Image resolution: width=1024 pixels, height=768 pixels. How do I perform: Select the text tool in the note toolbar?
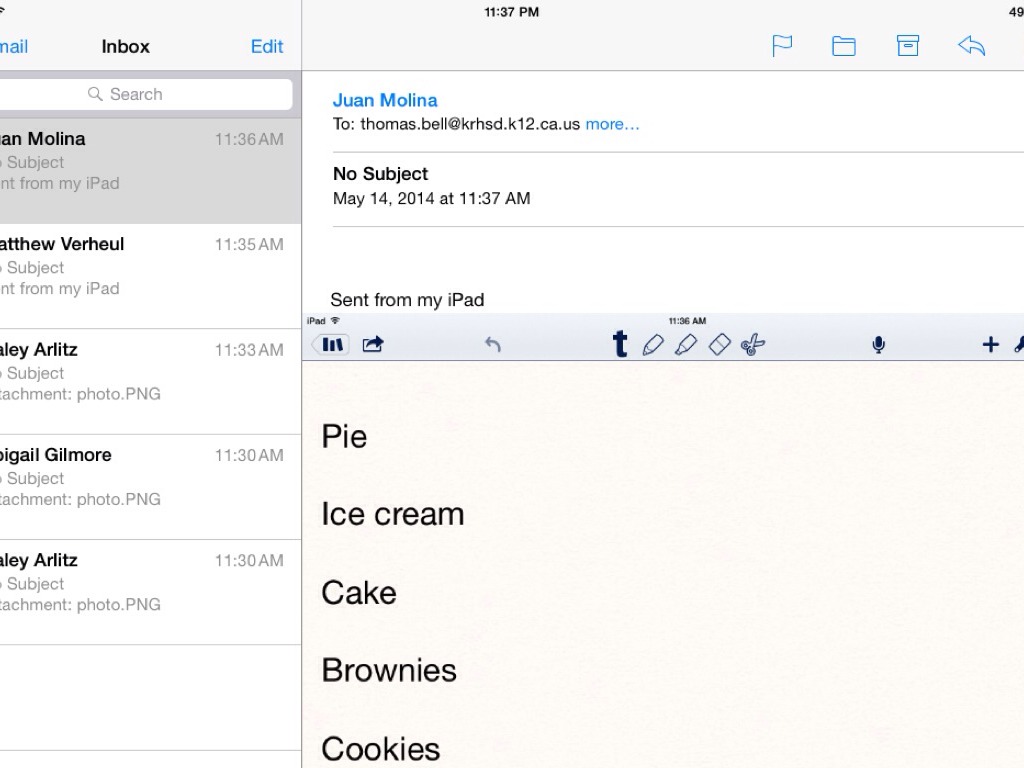click(620, 345)
